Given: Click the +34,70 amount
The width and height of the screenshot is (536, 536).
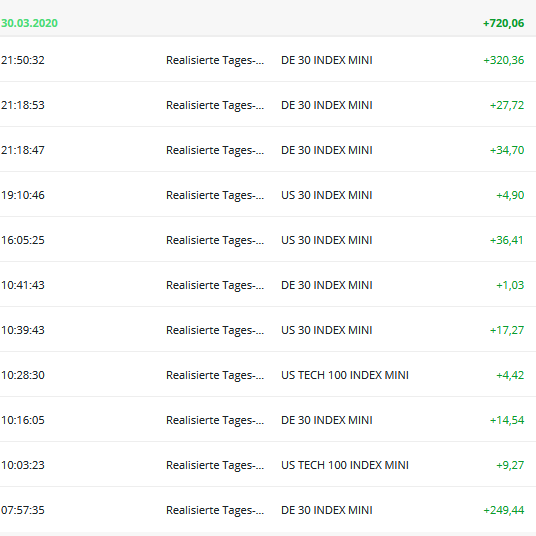Looking at the screenshot, I should [507, 150].
